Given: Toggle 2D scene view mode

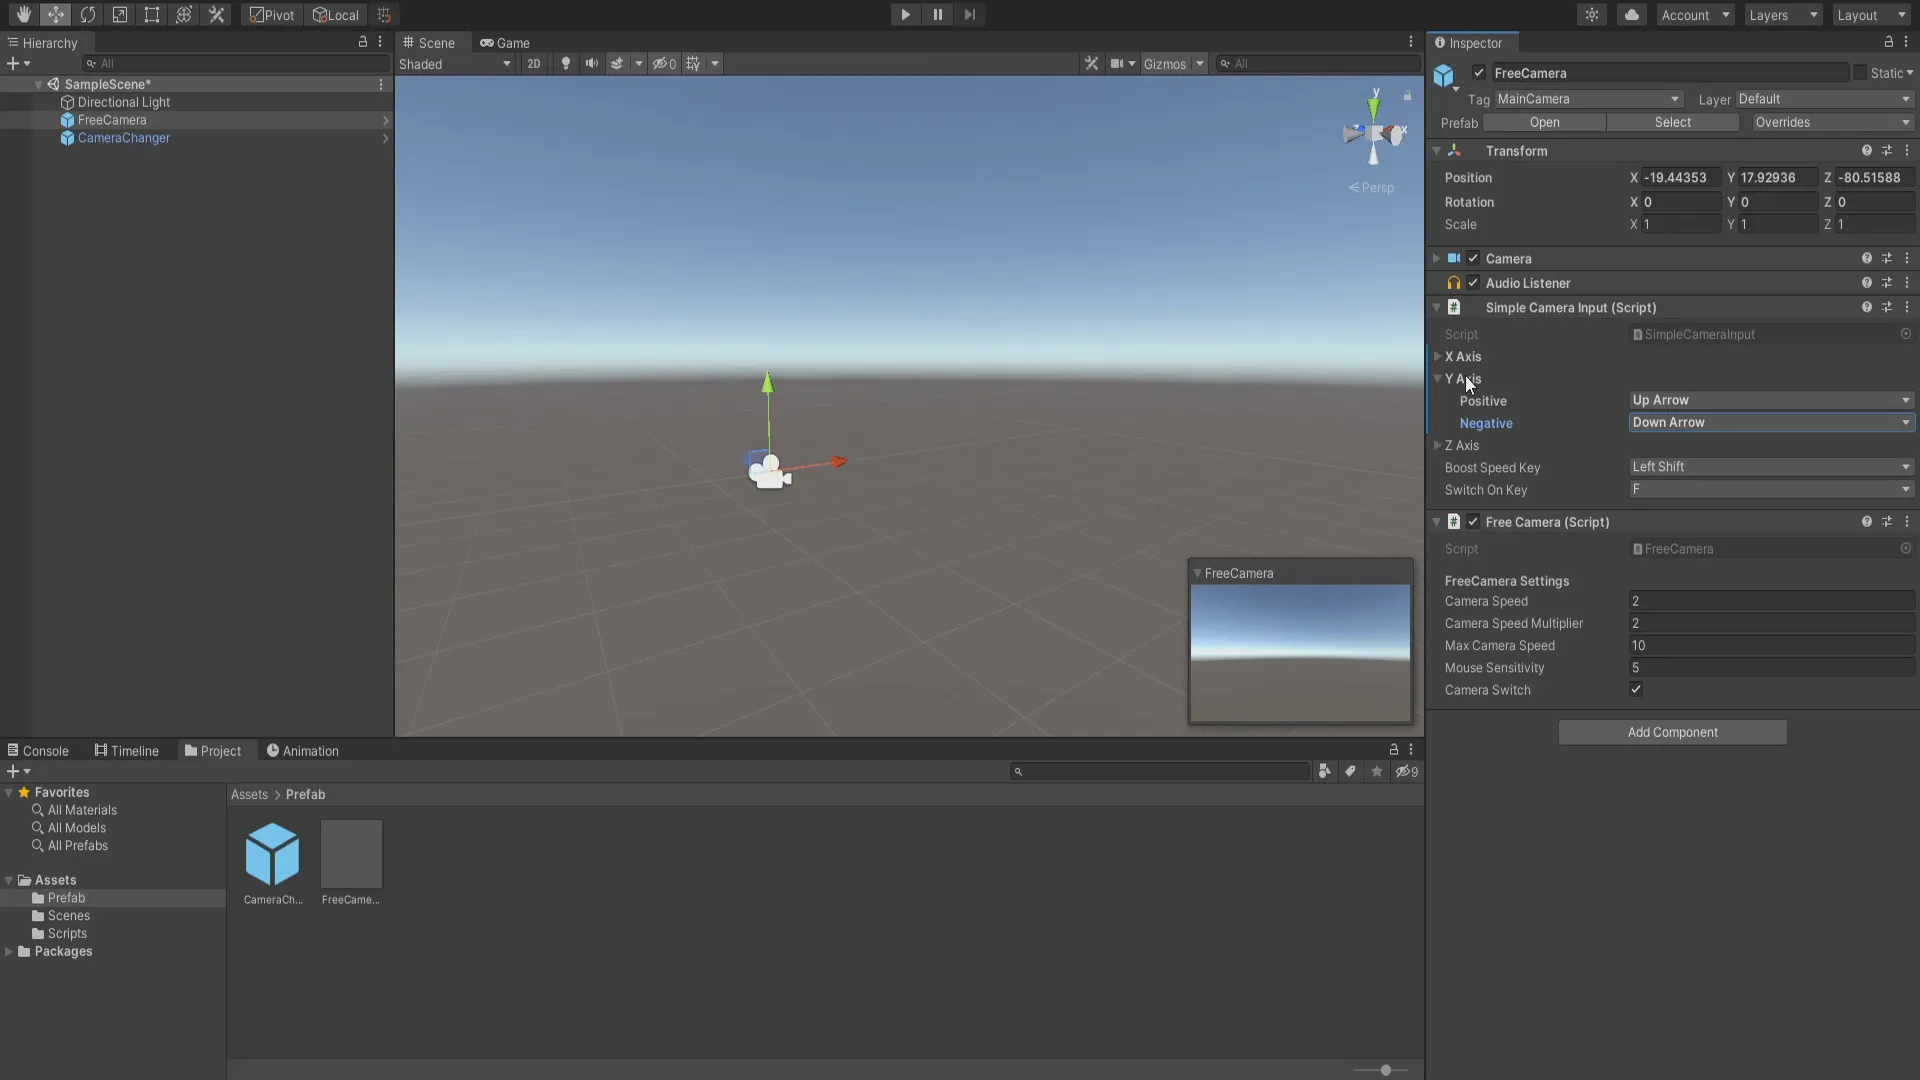Looking at the screenshot, I should (x=534, y=64).
